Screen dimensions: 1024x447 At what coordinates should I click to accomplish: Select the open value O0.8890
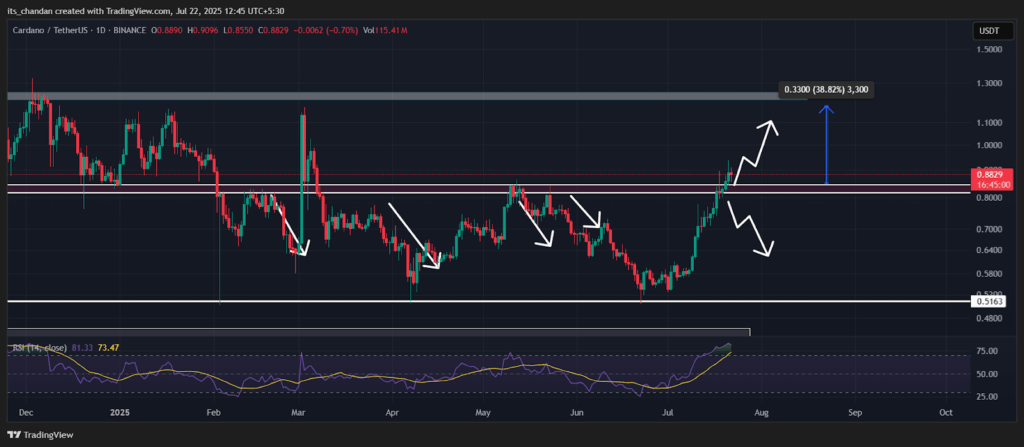point(168,30)
